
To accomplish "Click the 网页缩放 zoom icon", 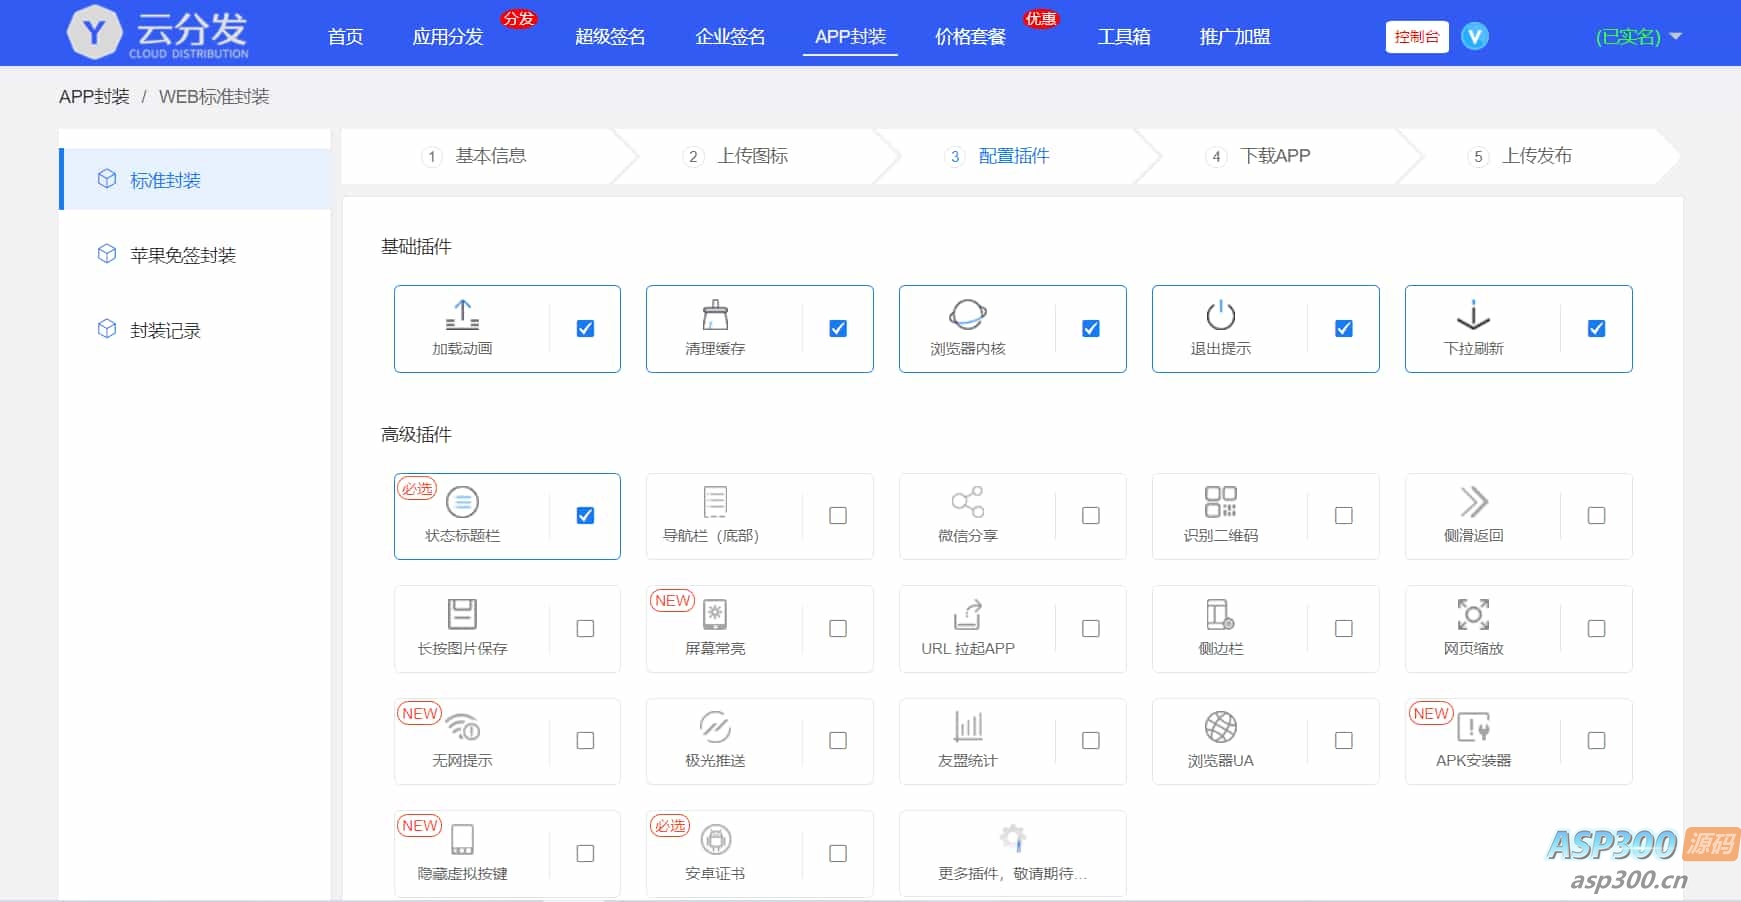I will pos(1473,614).
